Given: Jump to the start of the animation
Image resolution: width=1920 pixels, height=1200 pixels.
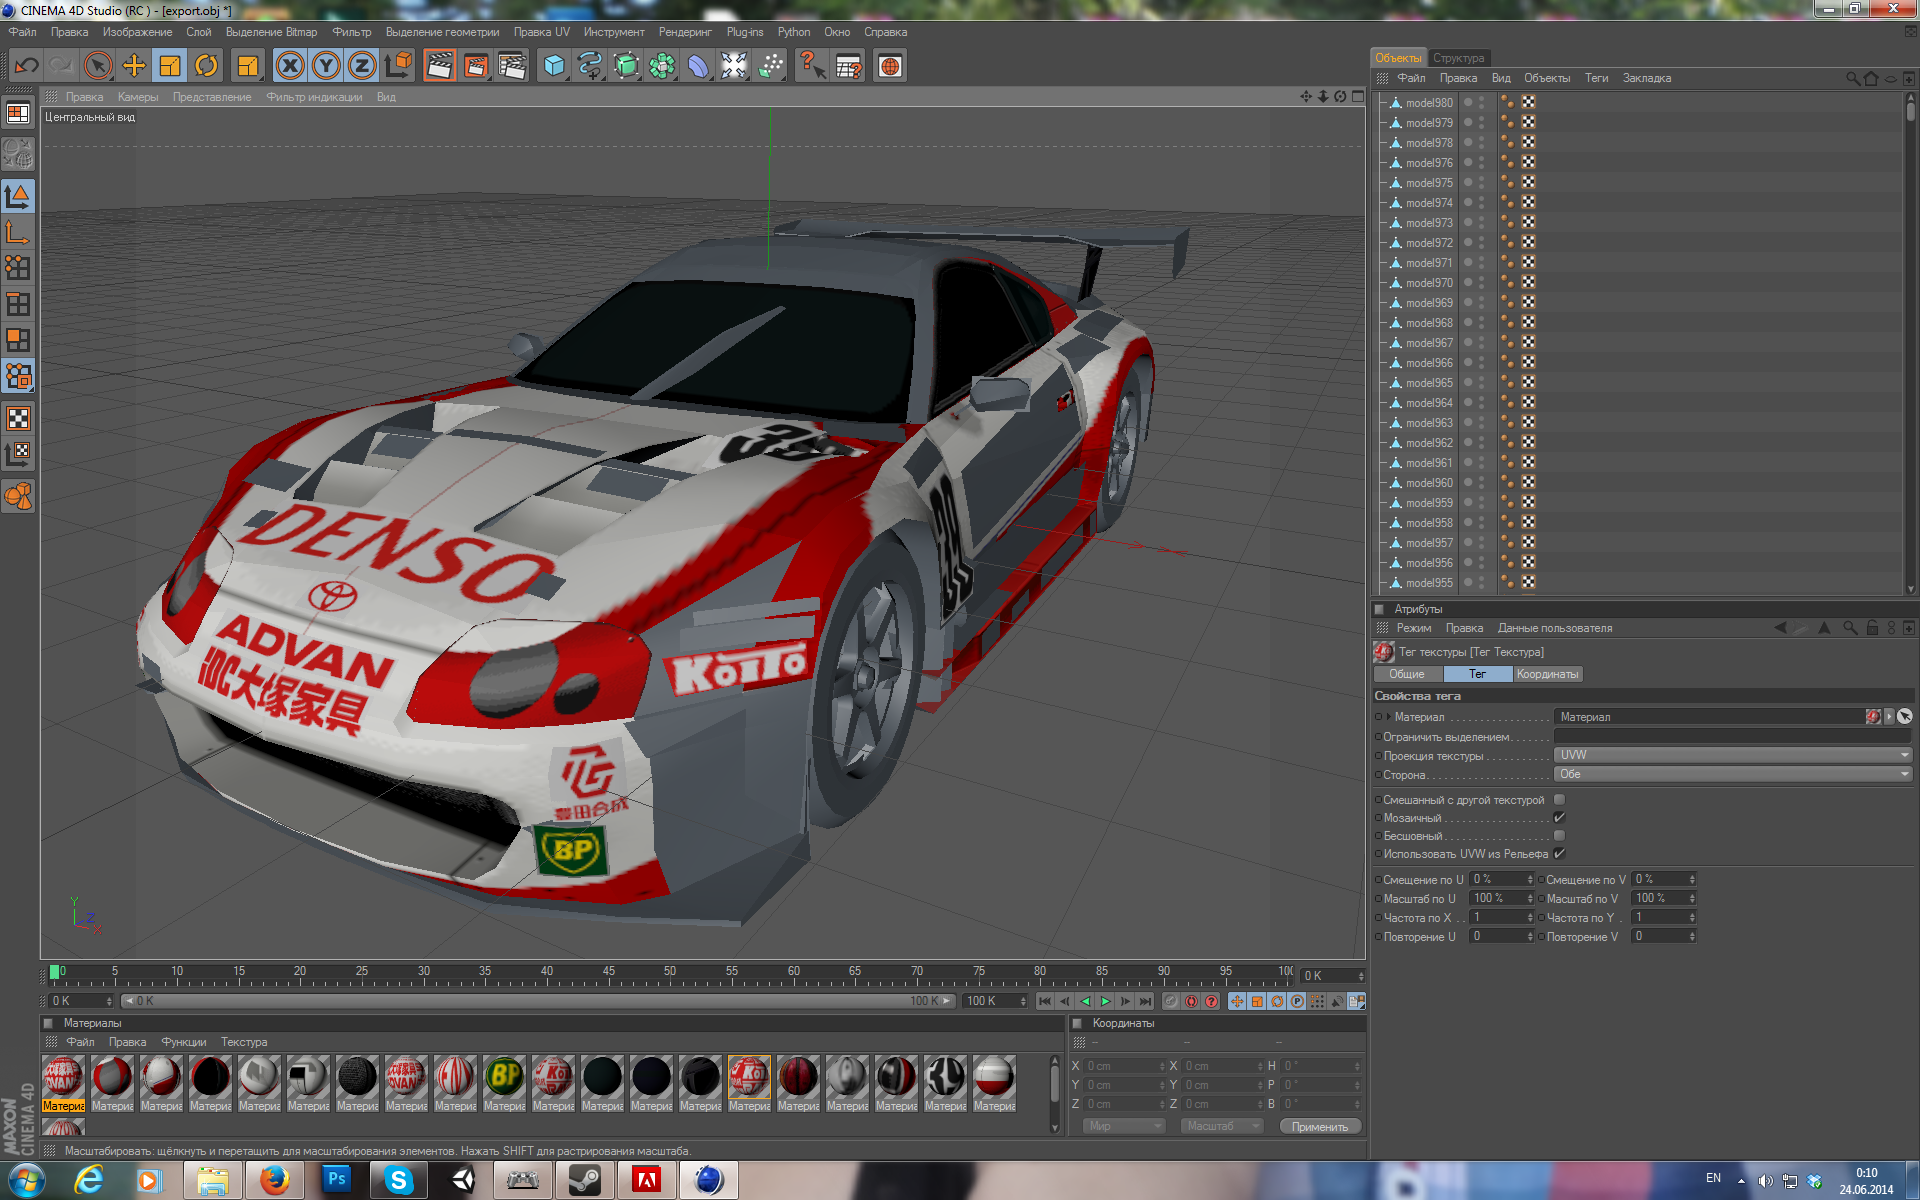Looking at the screenshot, I should (1045, 1001).
